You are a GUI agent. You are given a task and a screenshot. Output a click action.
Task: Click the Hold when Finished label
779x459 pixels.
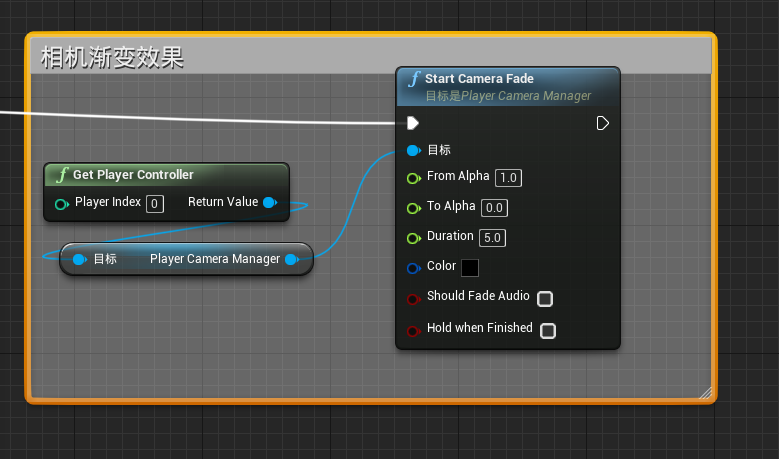click(480, 327)
